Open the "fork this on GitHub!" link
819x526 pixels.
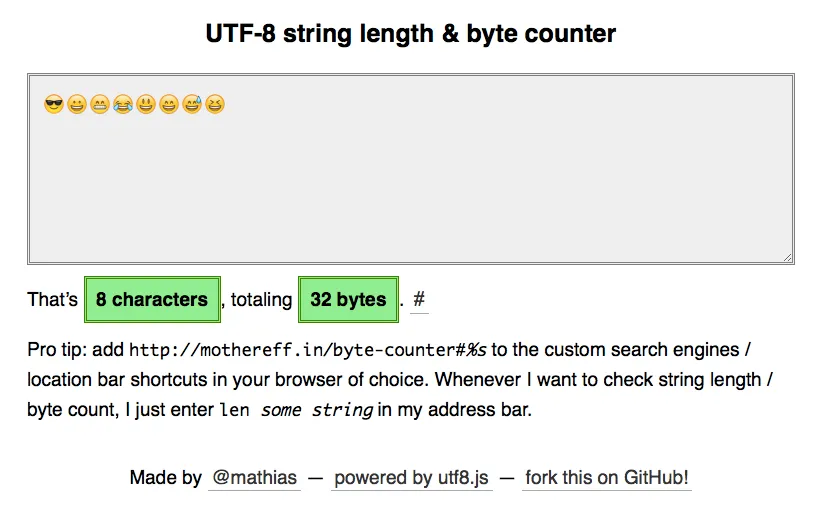pyautogui.click(x=607, y=477)
